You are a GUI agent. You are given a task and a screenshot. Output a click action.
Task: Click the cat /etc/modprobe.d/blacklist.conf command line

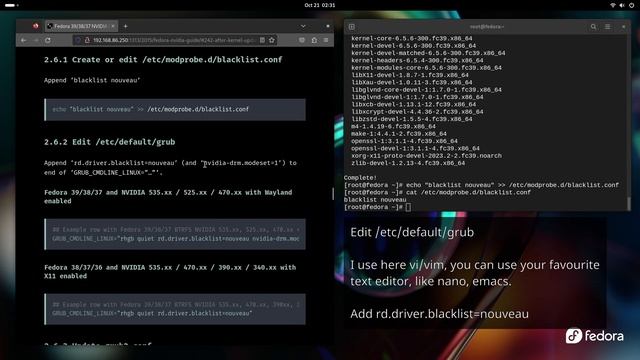tap(437, 193)
